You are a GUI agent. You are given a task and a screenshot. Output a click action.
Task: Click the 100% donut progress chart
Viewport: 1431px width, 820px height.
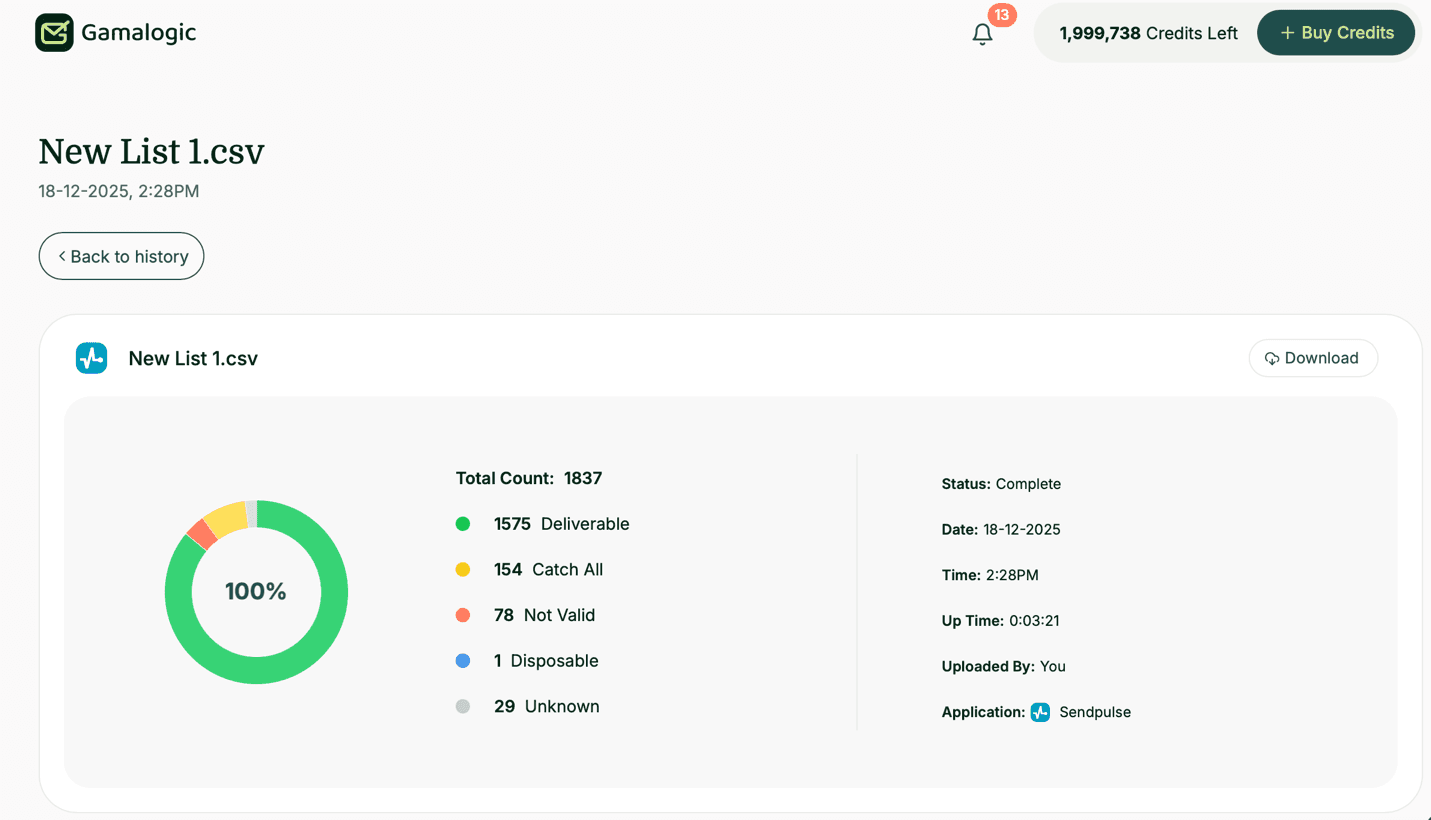click(x=256, y=591)
